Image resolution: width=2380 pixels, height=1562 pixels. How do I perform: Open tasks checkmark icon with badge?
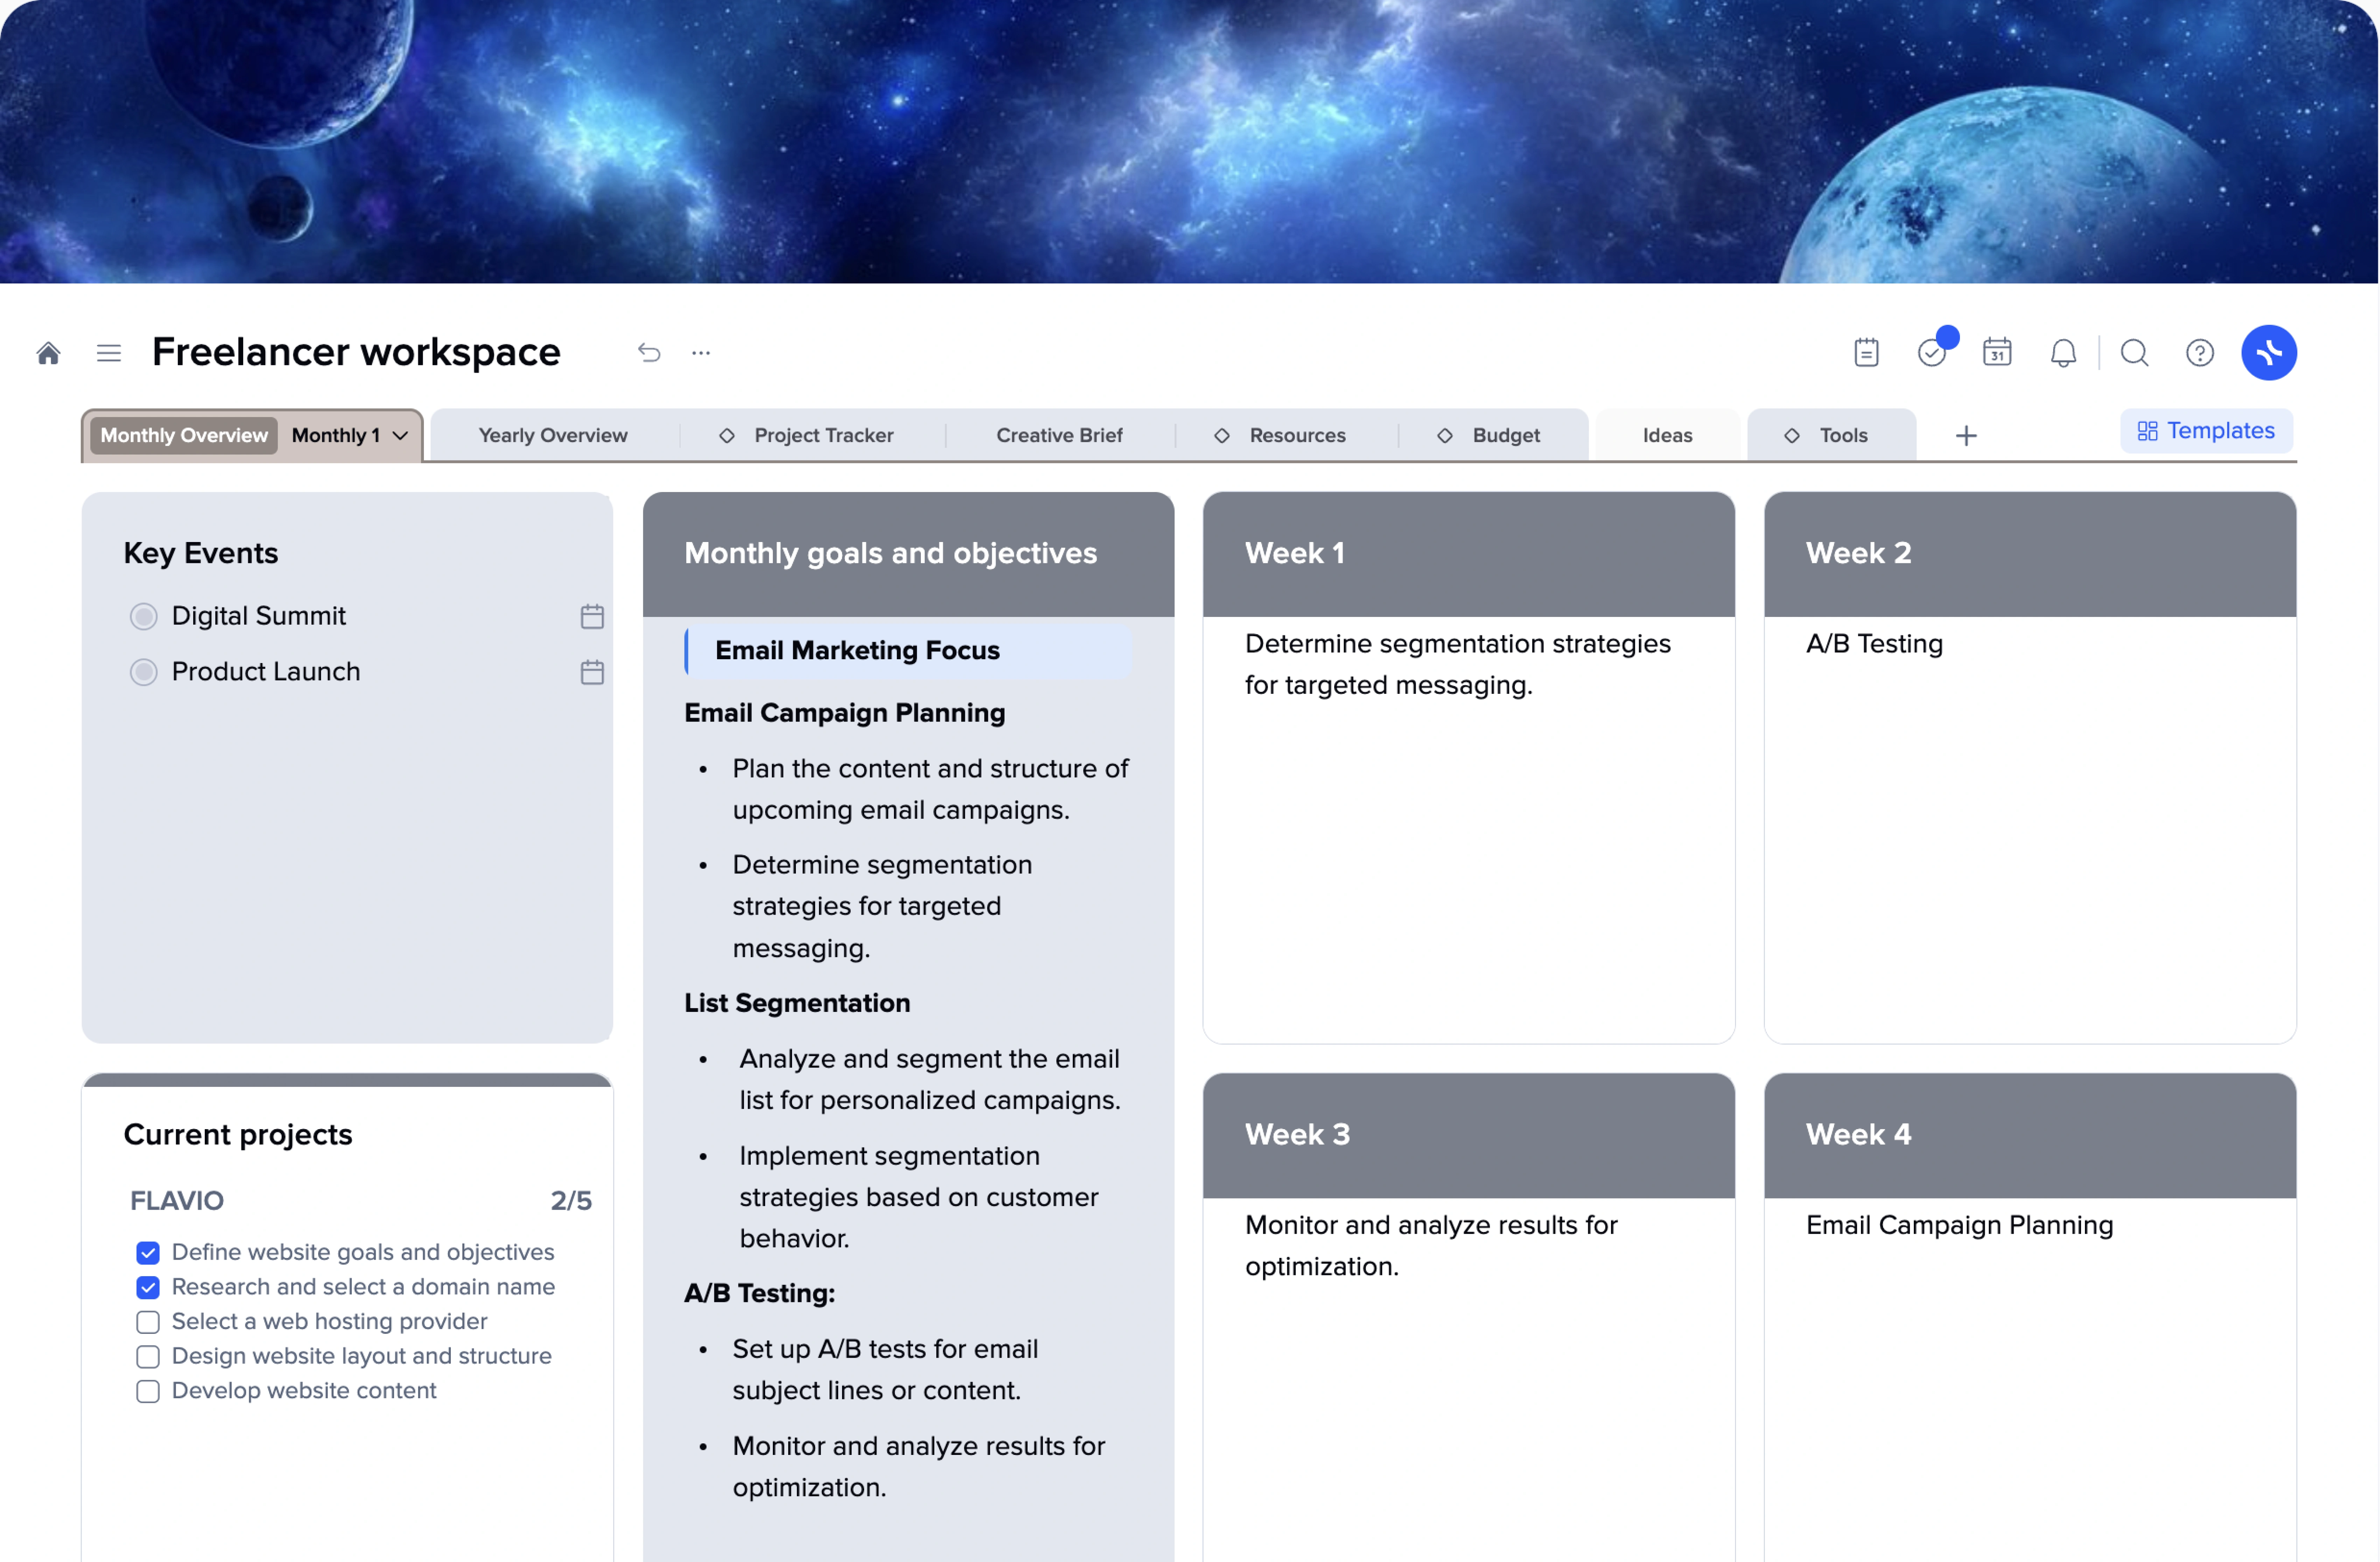point(1932,353)
